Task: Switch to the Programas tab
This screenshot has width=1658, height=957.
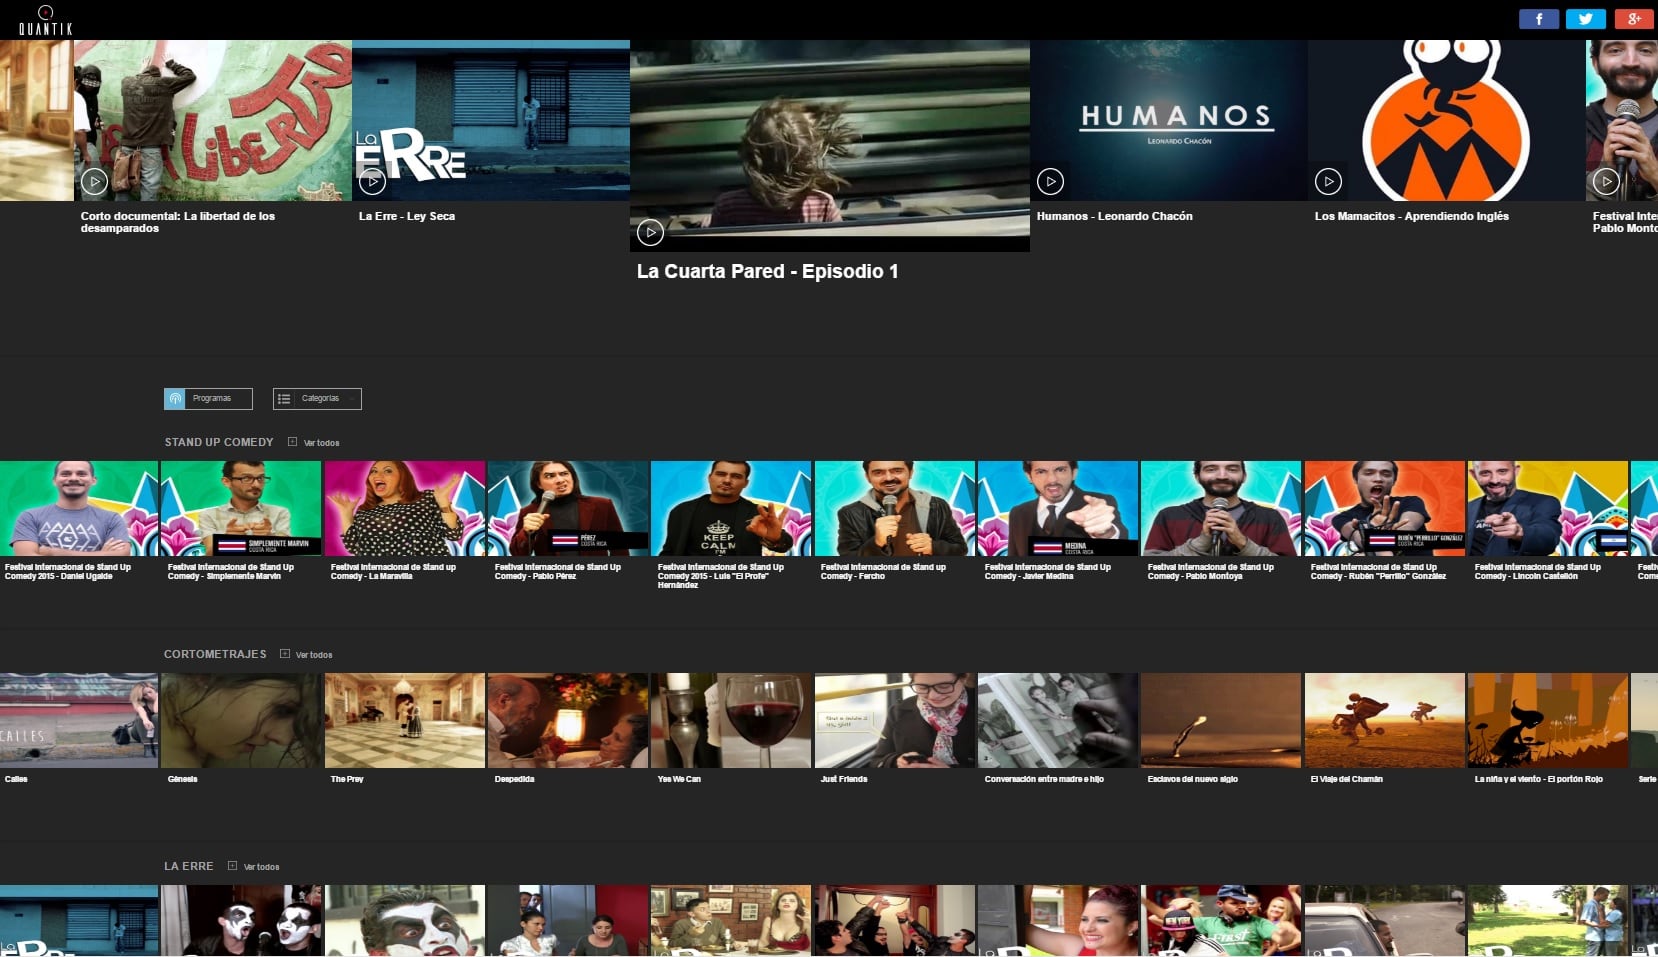Action: 208,399
